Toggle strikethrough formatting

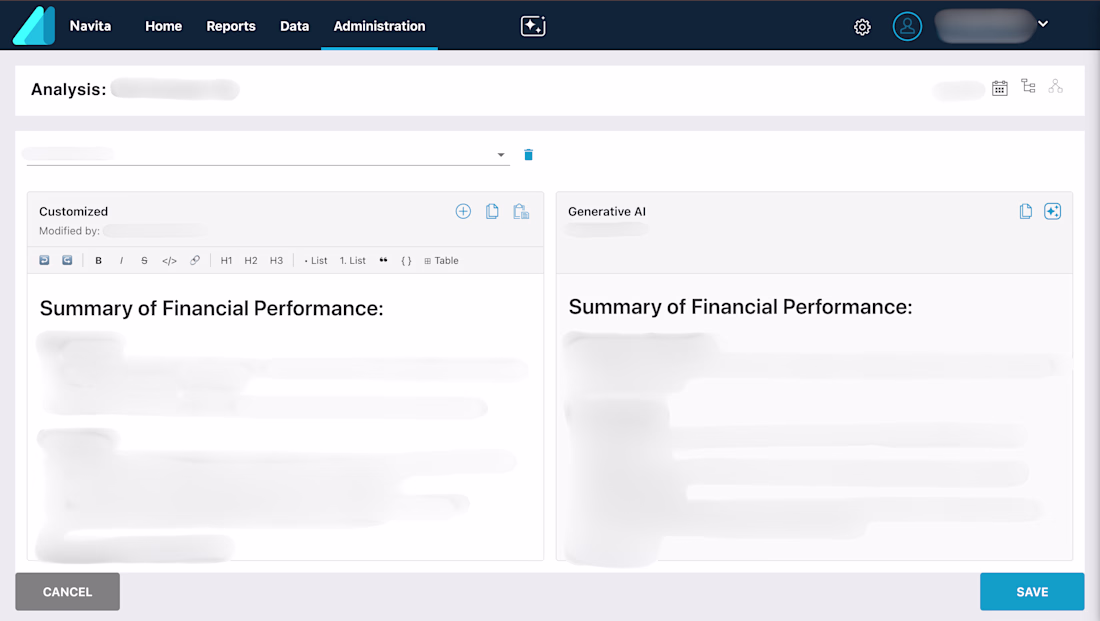pos(145,260)
